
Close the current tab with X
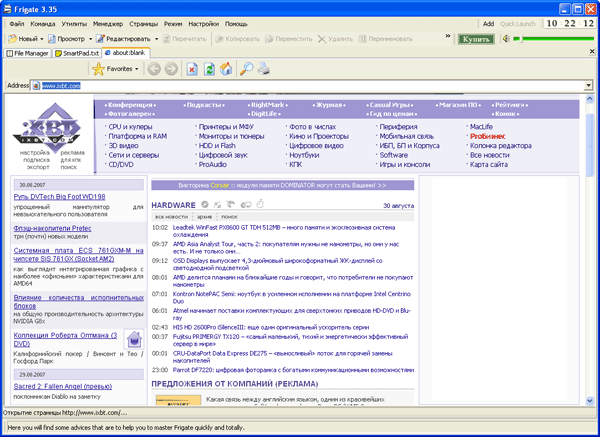pos(592,51)
